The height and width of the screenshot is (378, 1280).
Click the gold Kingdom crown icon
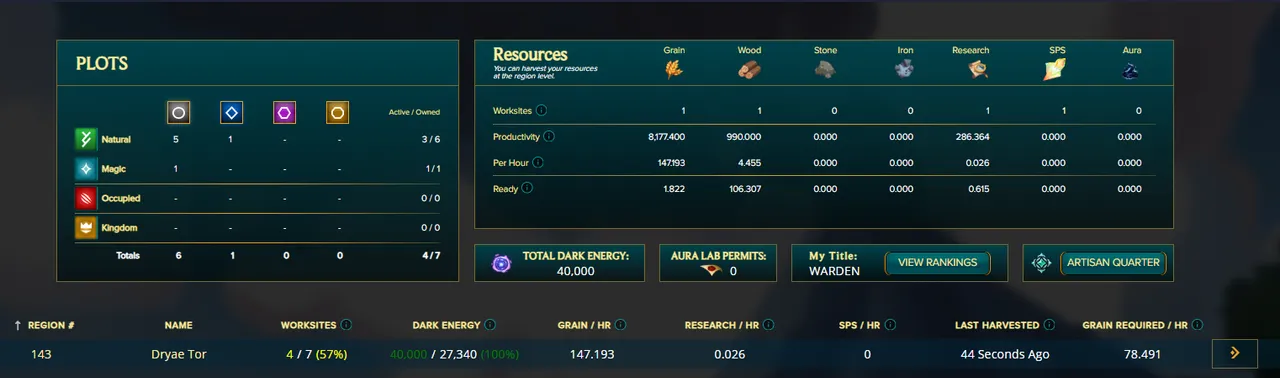86,228
